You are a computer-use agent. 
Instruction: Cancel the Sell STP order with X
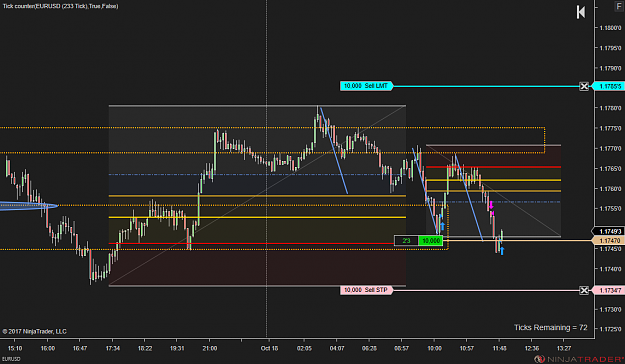584,290
